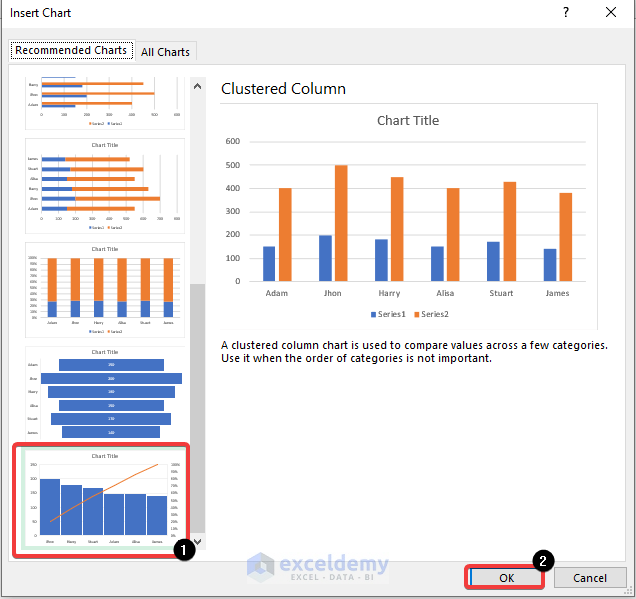Click the Series2 orange legend marker

pos(417,314)
